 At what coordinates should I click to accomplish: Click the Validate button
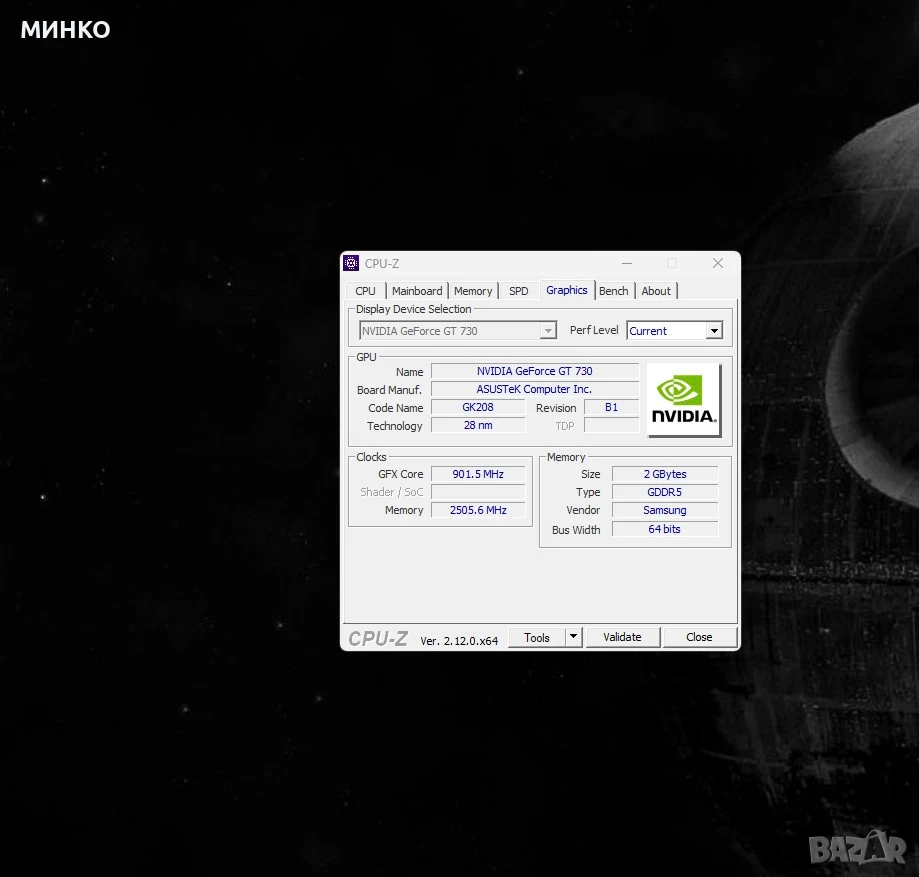point(622,637)
